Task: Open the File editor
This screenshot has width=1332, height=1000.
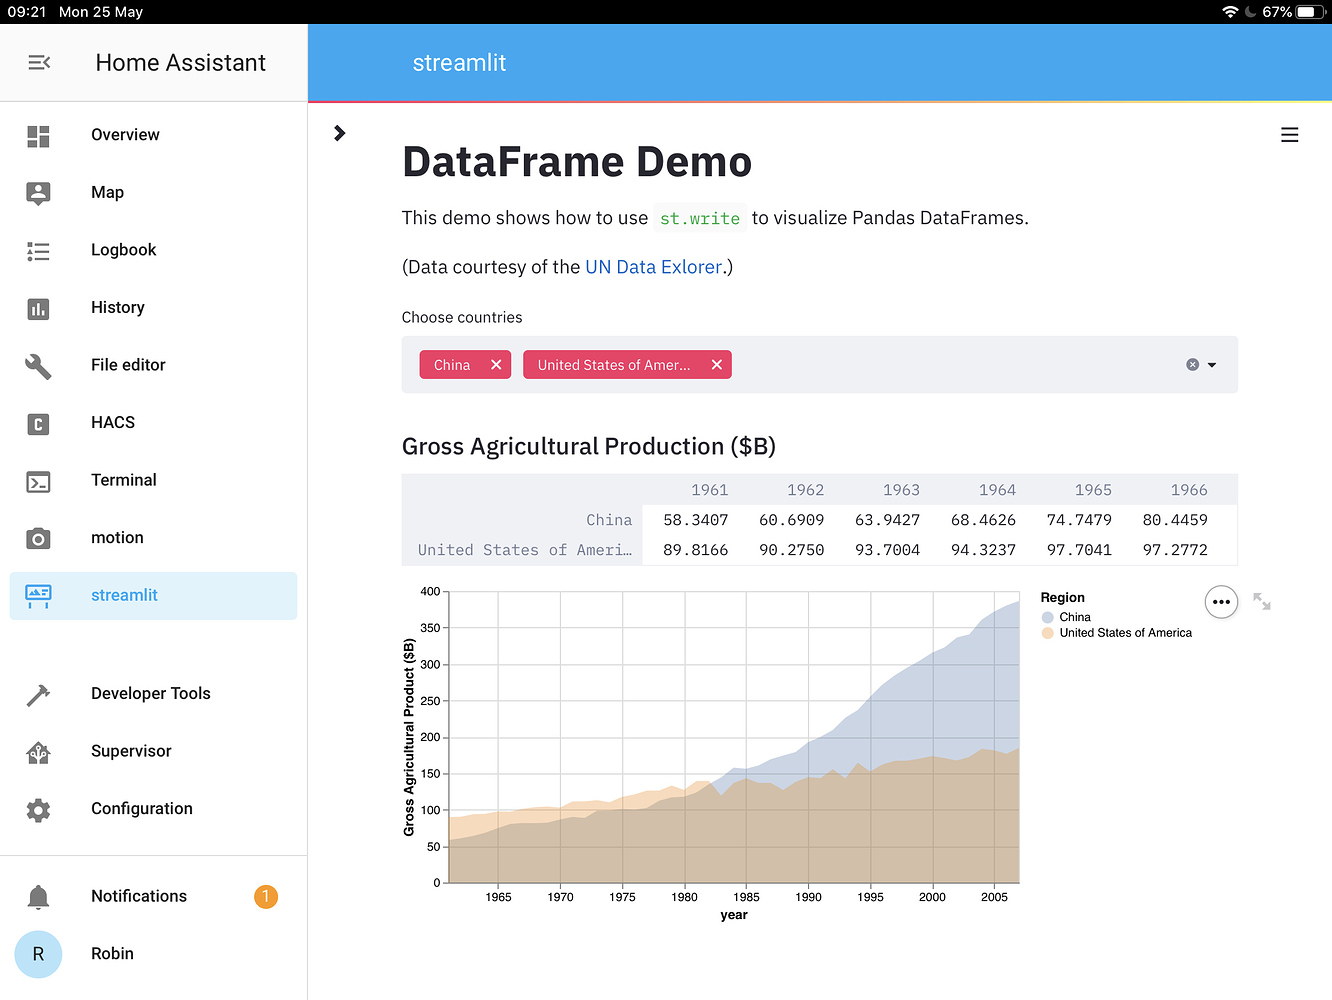Action: click(127, 365)
